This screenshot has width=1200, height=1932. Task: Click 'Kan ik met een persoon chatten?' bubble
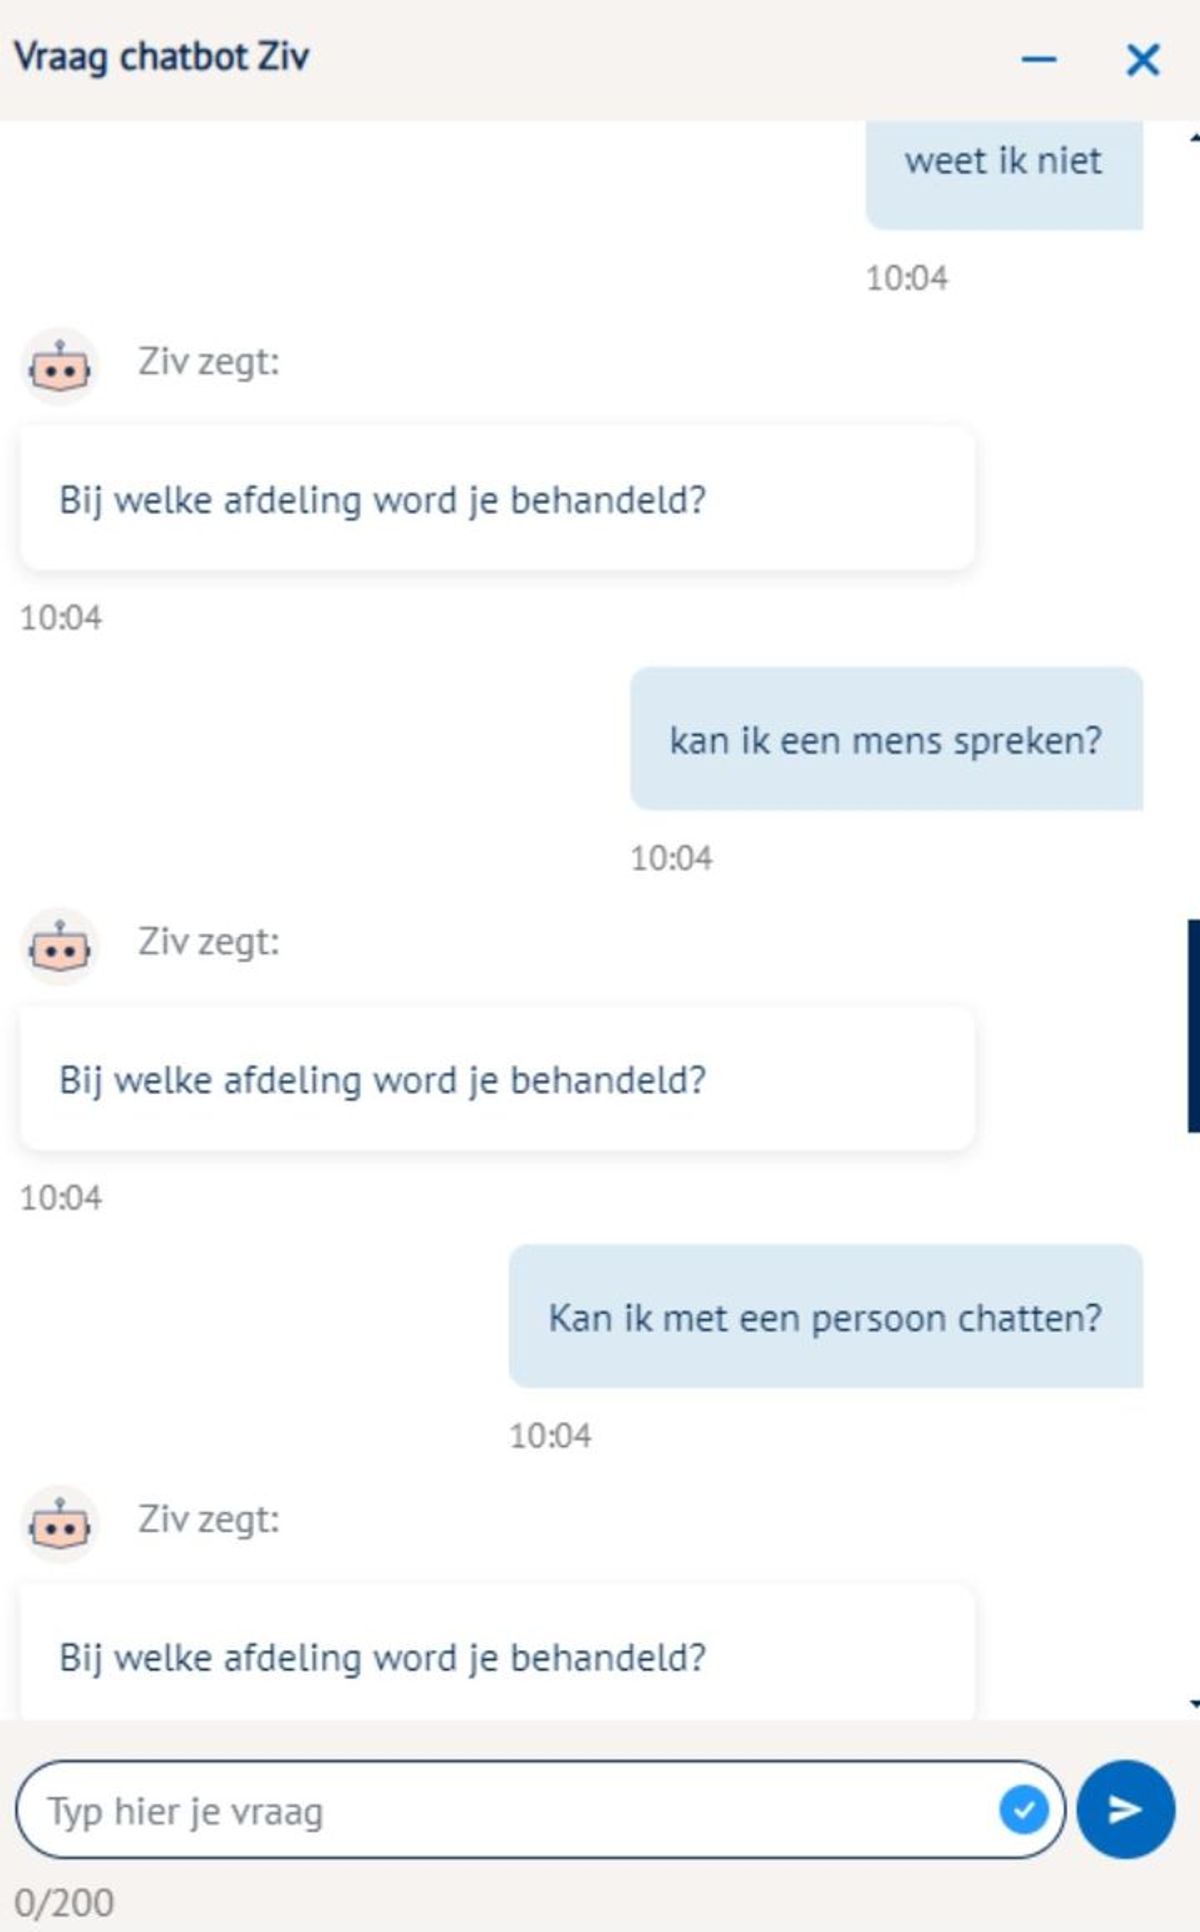click(x=826, y=1316)
